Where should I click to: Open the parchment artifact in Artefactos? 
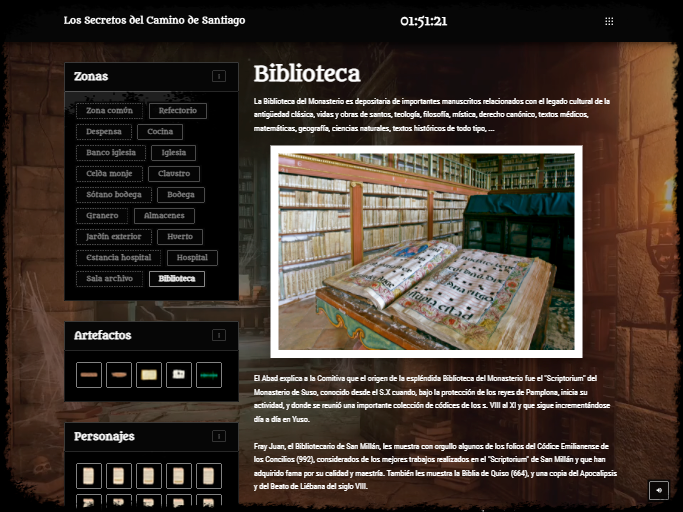coord(149,375)
